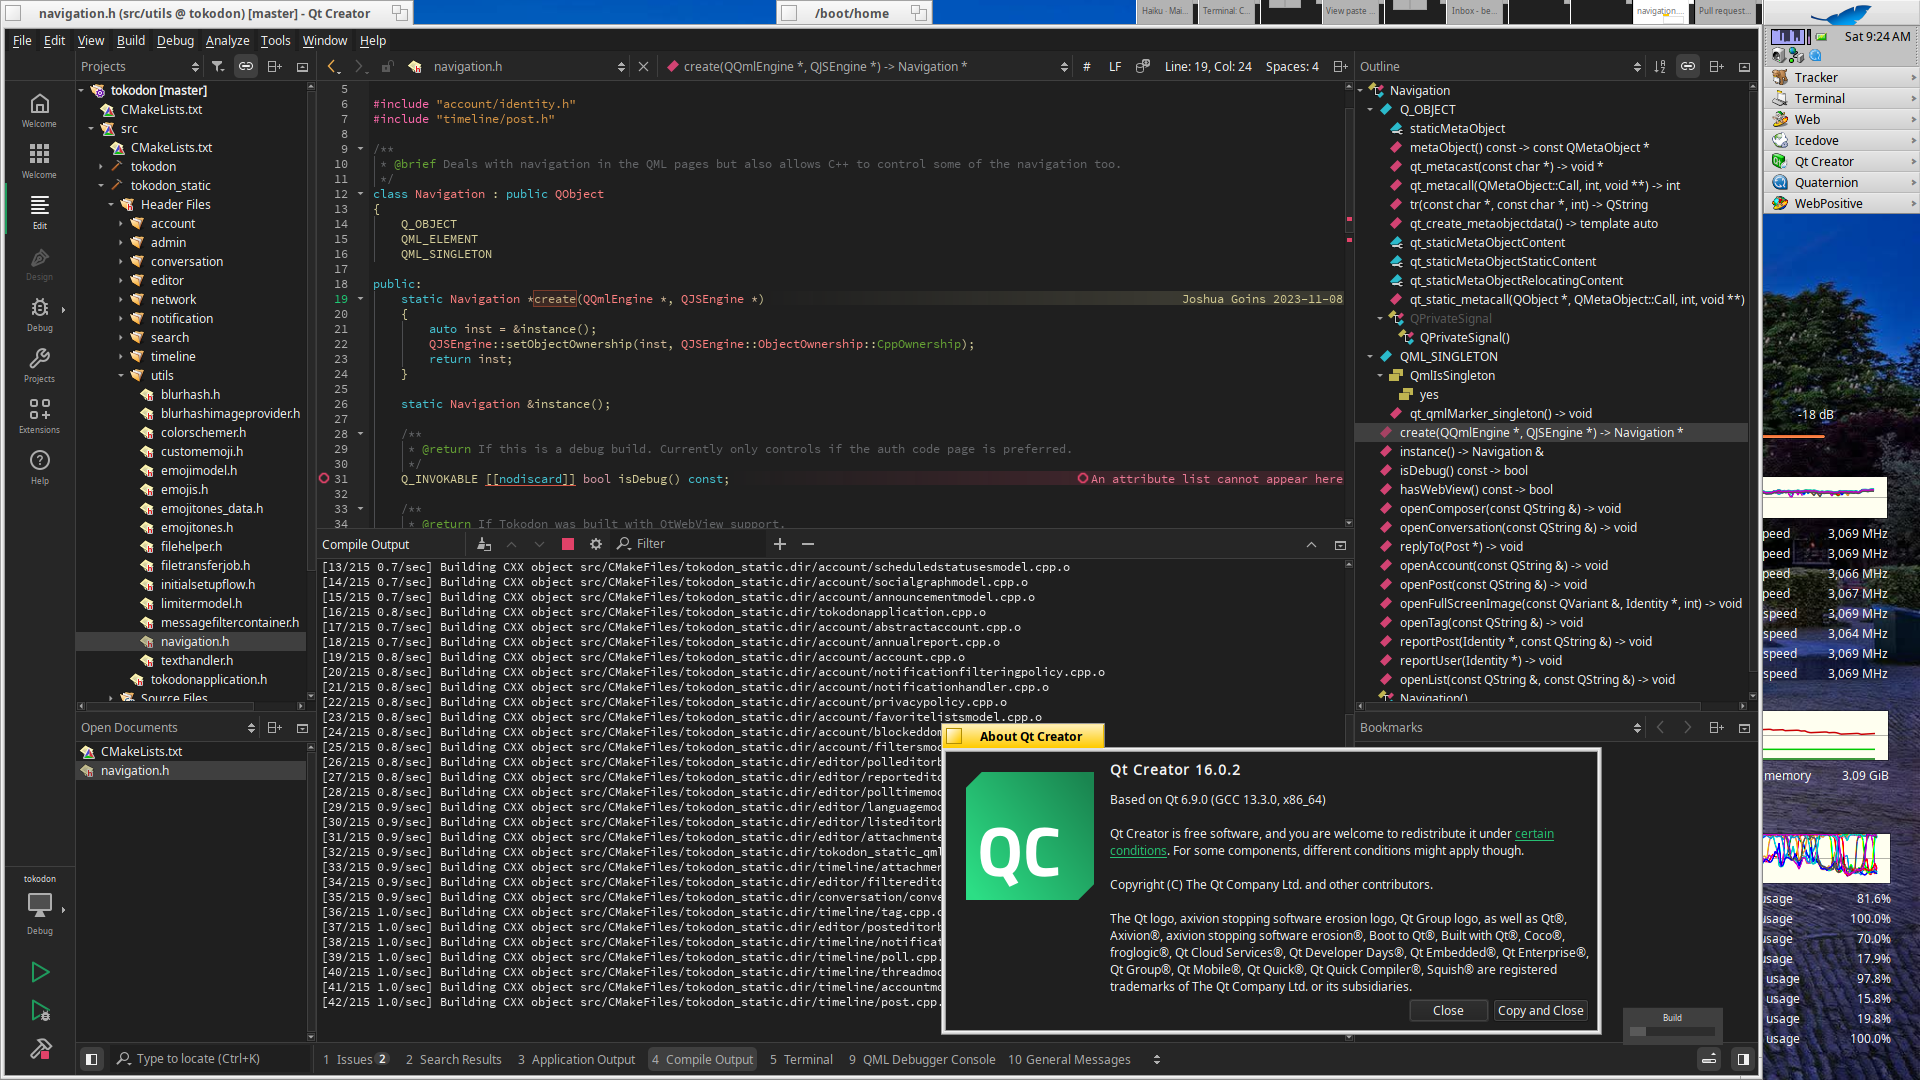The height and width of the screenshot is (1080, 1920).
Task: Open the Analyze menu
Action: point(227,41)
